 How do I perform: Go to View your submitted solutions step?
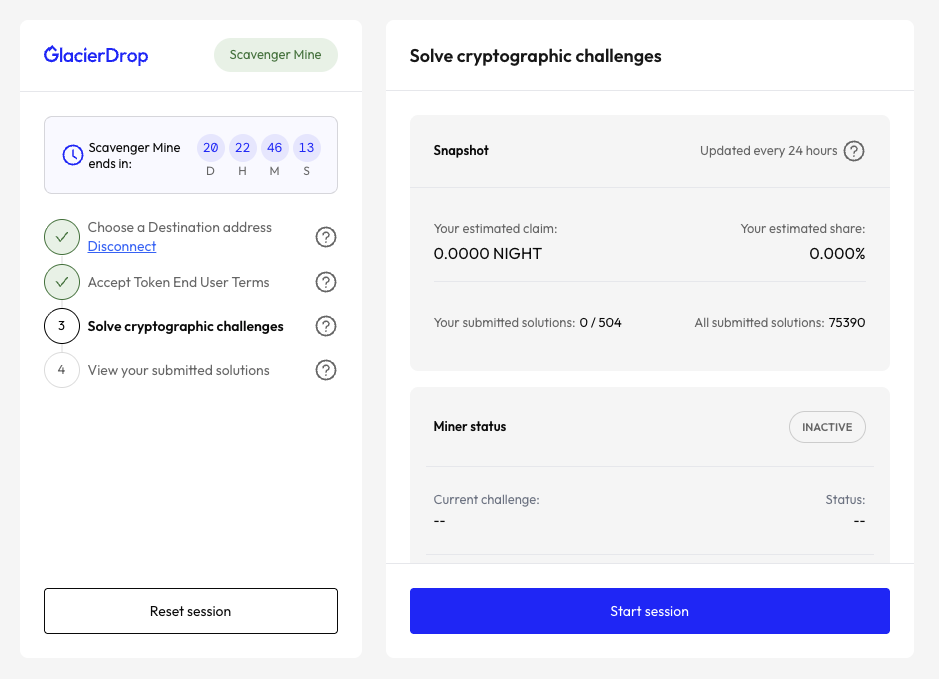[x=179, y=370]
